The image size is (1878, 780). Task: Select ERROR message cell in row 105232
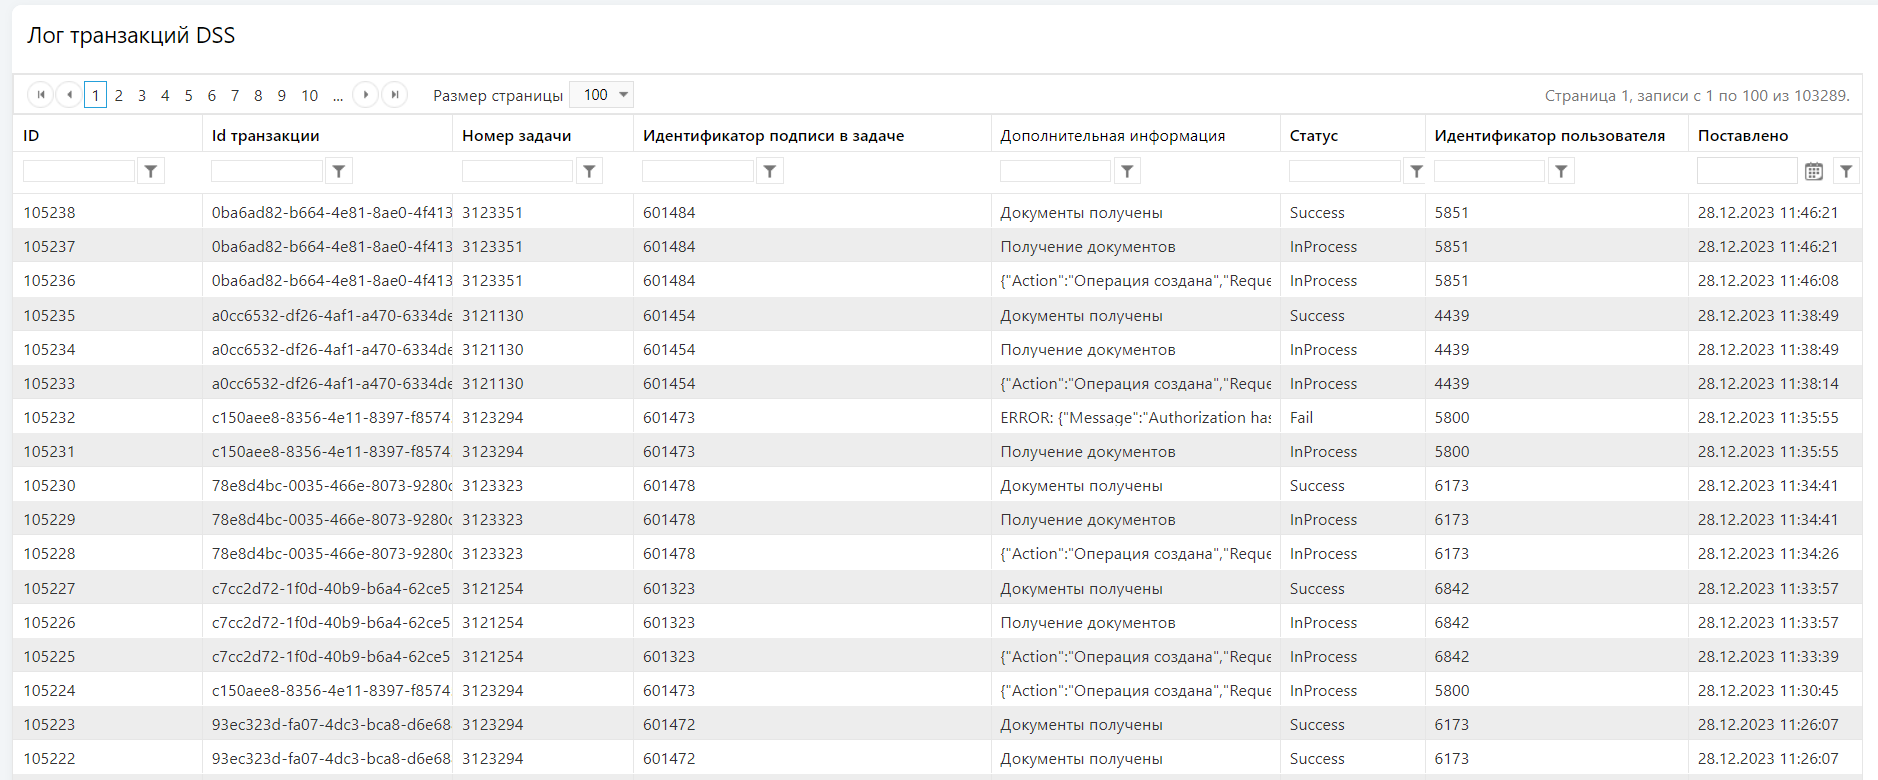[1135, 417]
